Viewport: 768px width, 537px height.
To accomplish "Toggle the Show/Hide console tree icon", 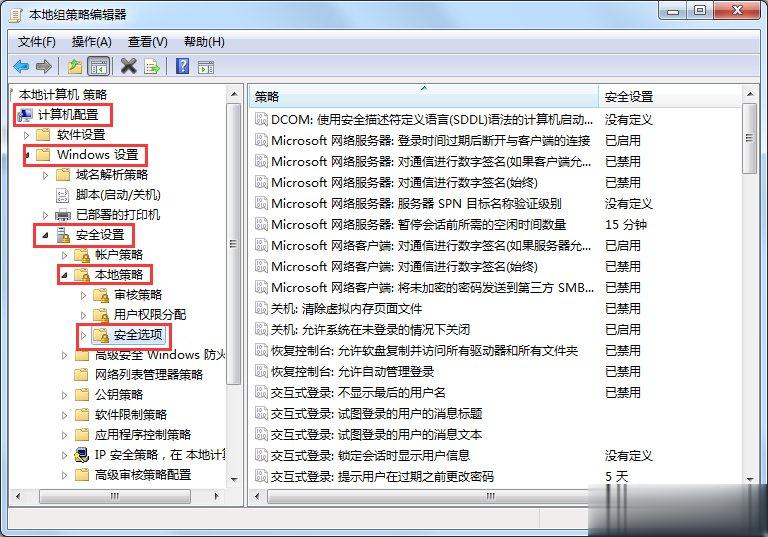I will 98,66.
